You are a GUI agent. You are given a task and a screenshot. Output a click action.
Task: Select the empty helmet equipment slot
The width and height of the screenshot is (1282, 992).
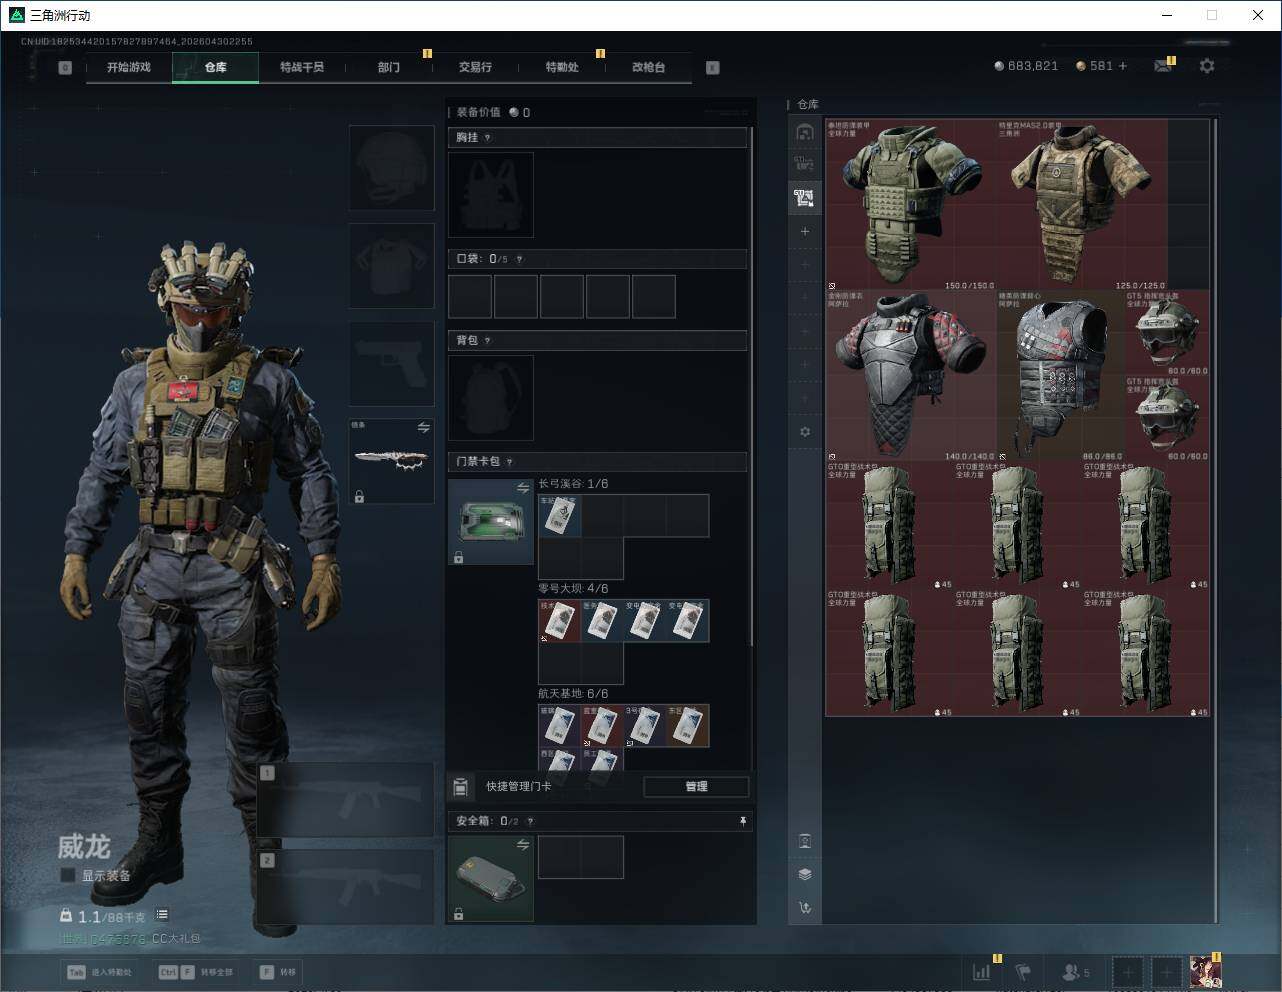[x=392, y=168]
